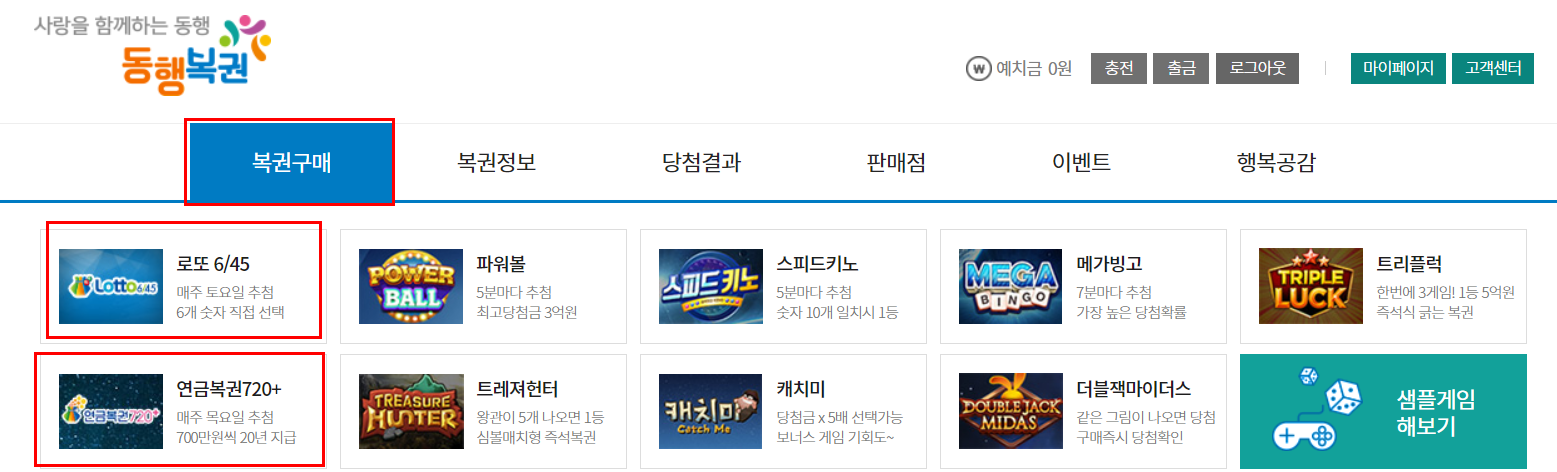Open the Power Ball game thumbnail
1557x472 pixels.
411,286
